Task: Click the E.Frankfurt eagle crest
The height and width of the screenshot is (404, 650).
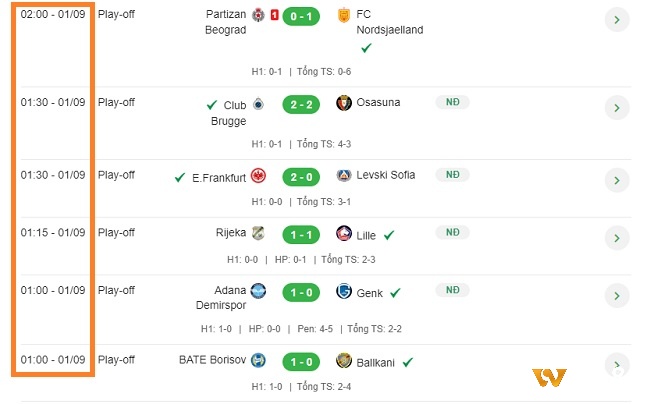Action: [x=258, y=176]
